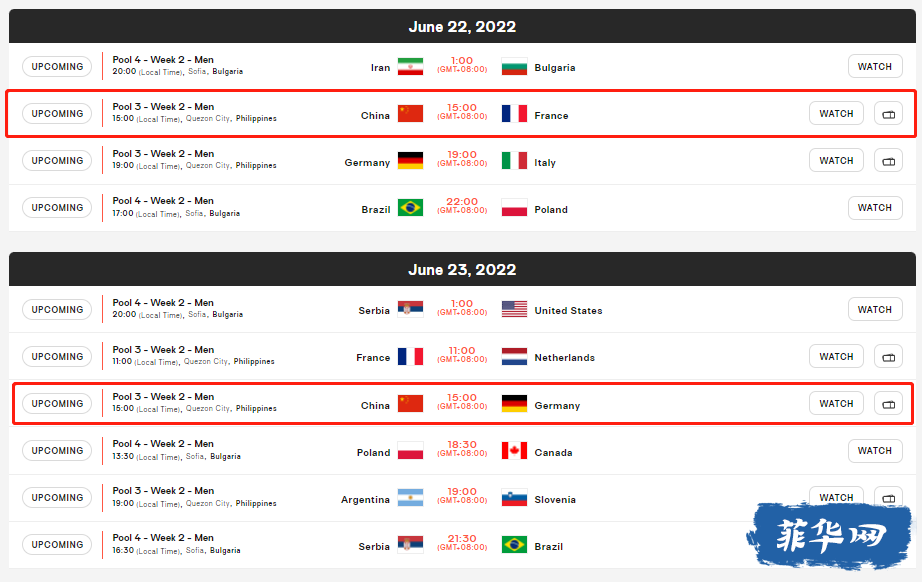Click the Bulgaria flag icon
Image resolution: width=922 pixels, height=582 pixels.
[x=514, y=66]
